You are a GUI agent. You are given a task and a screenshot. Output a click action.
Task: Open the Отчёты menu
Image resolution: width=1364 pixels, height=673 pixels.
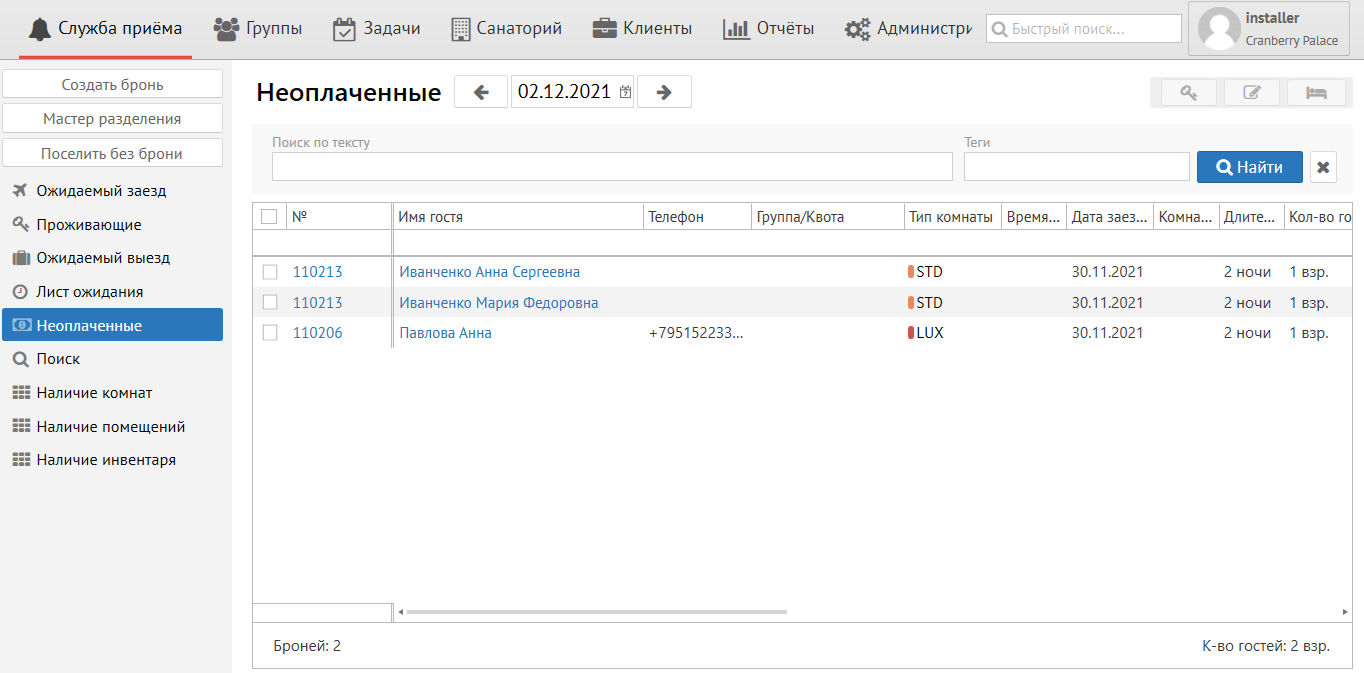(x=768, y=28)
